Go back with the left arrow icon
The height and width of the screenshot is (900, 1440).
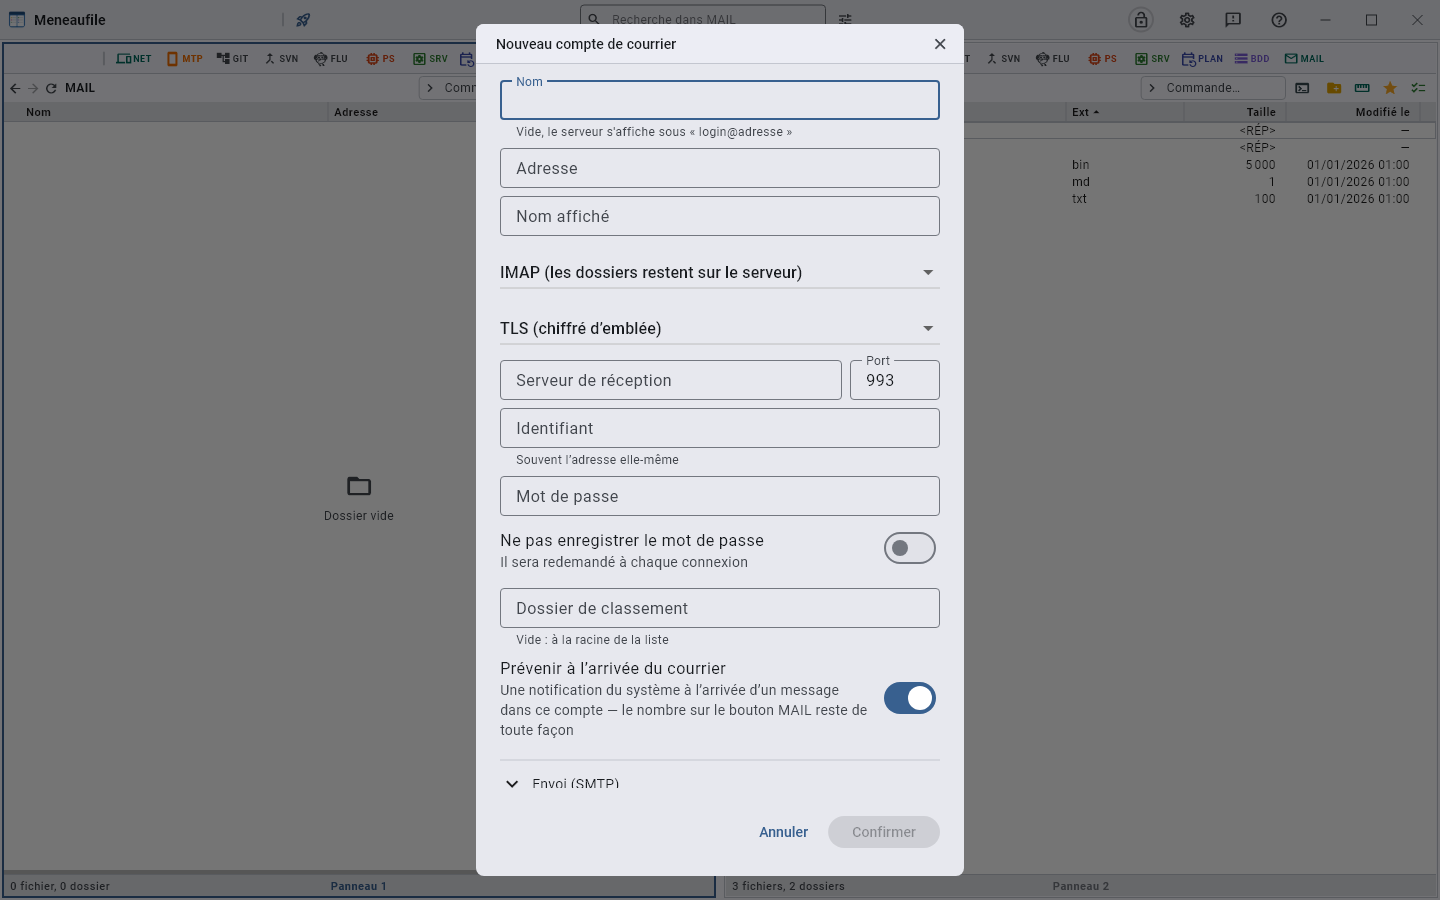(x=15, y=88)
